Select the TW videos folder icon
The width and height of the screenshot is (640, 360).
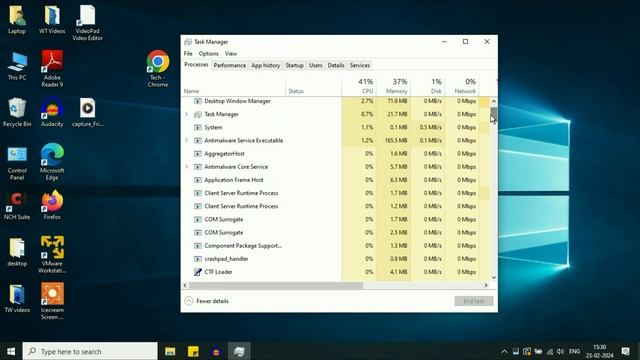[17, 299]
